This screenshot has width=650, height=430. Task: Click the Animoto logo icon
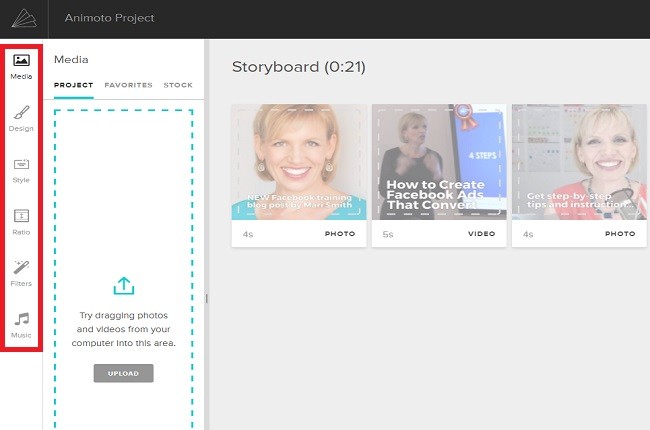[21, 19]
